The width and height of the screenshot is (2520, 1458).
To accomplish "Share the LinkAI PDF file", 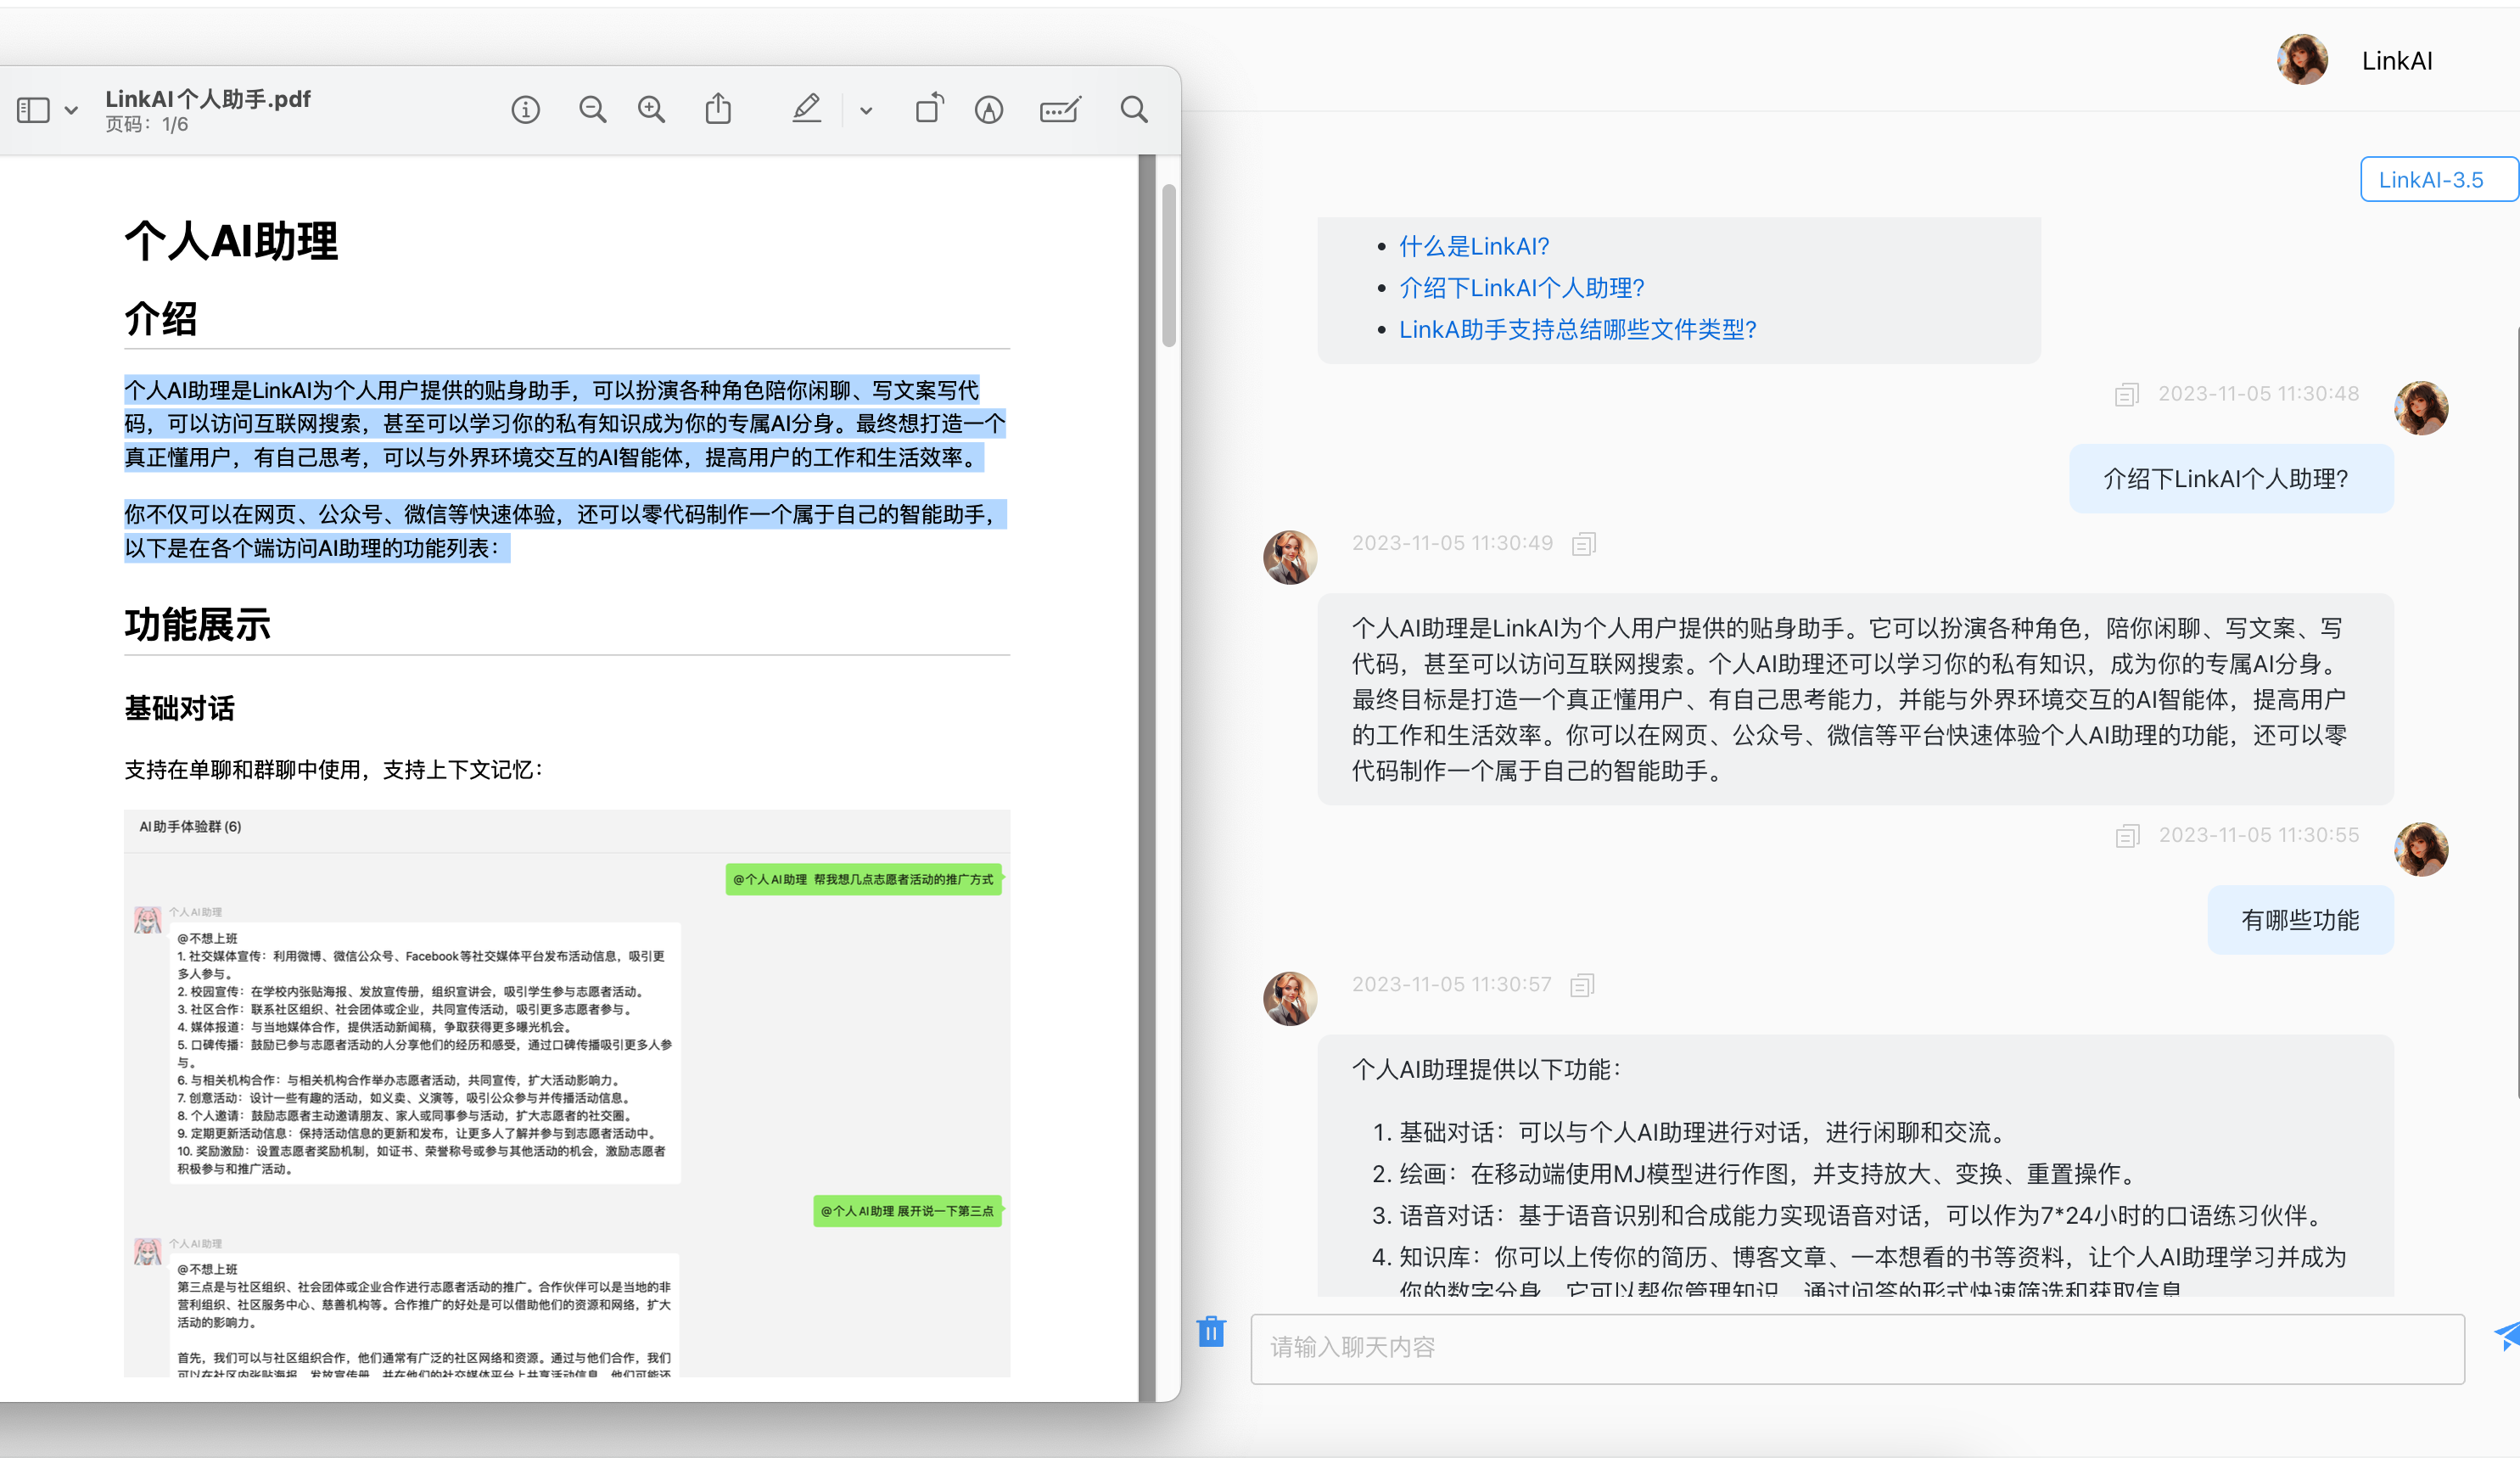I will 718,108.
